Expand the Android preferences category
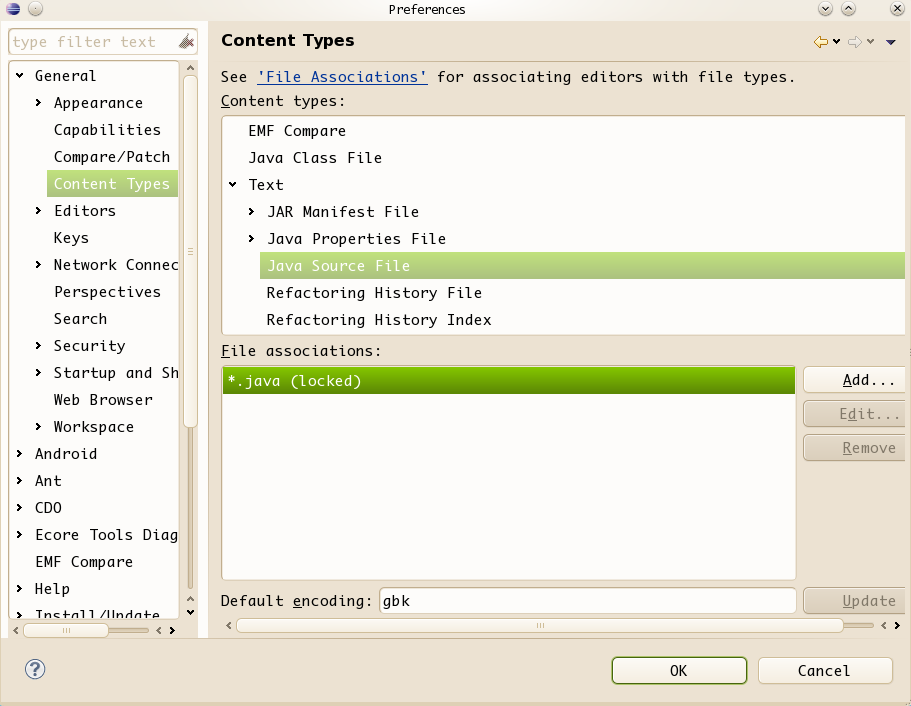Image resolution: width=911 pixels, height=706 pixels. [x=19, y=454]
